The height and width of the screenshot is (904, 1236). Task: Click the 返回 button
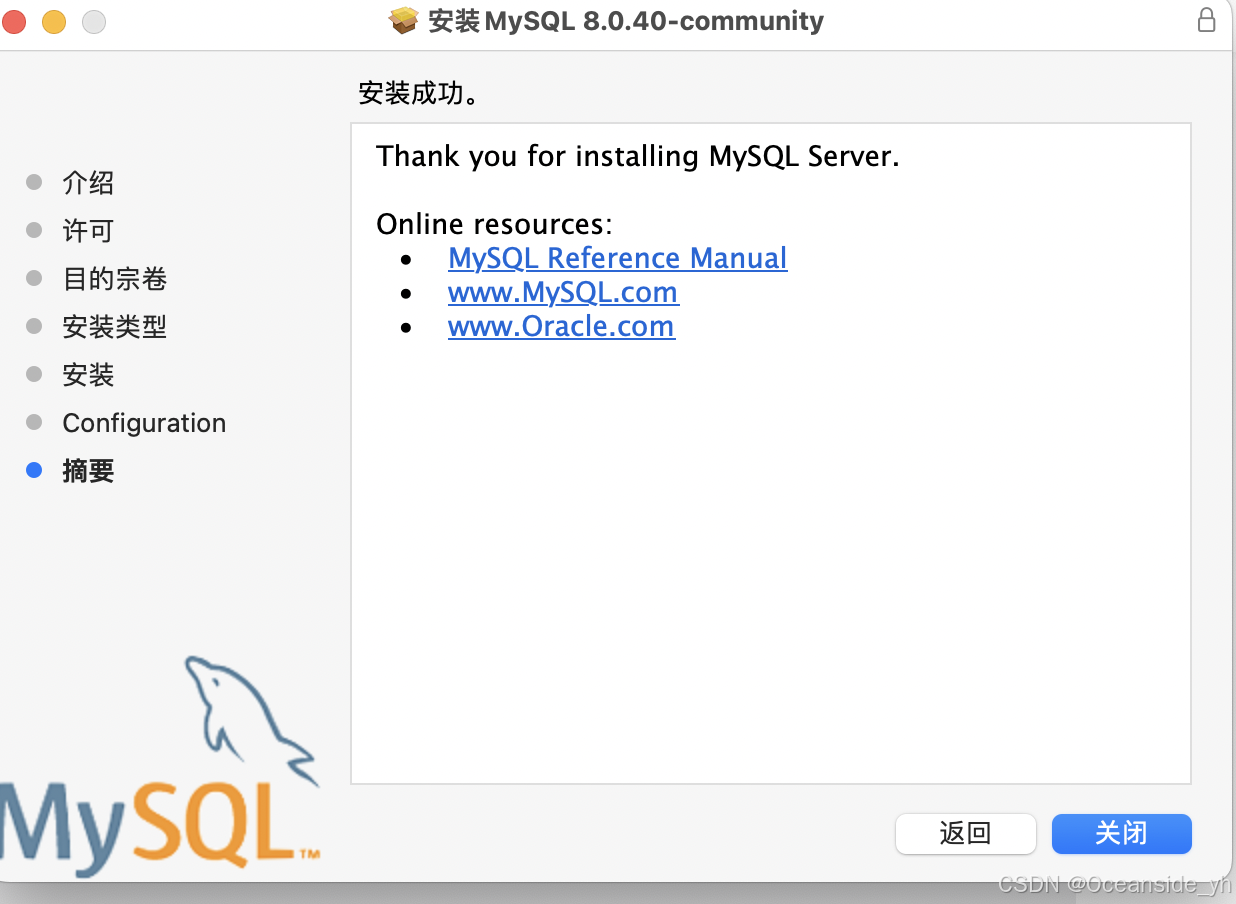(965, 833)
